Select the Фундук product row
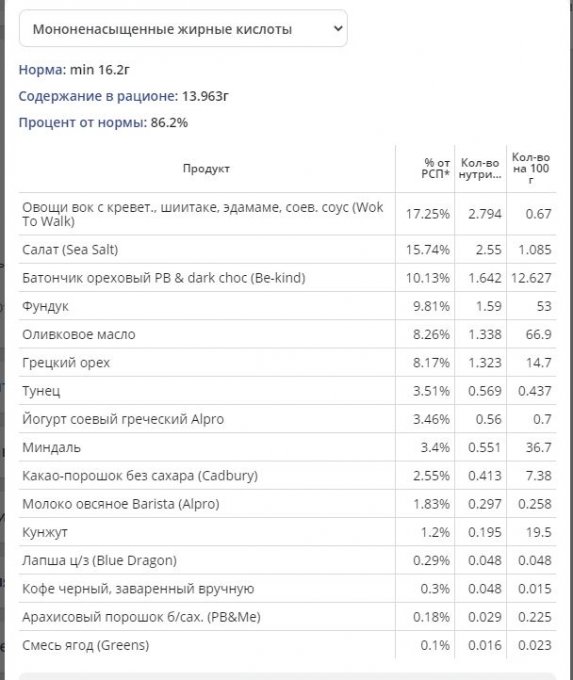Viewport: 573px width, 680px height. coord(287,306)
